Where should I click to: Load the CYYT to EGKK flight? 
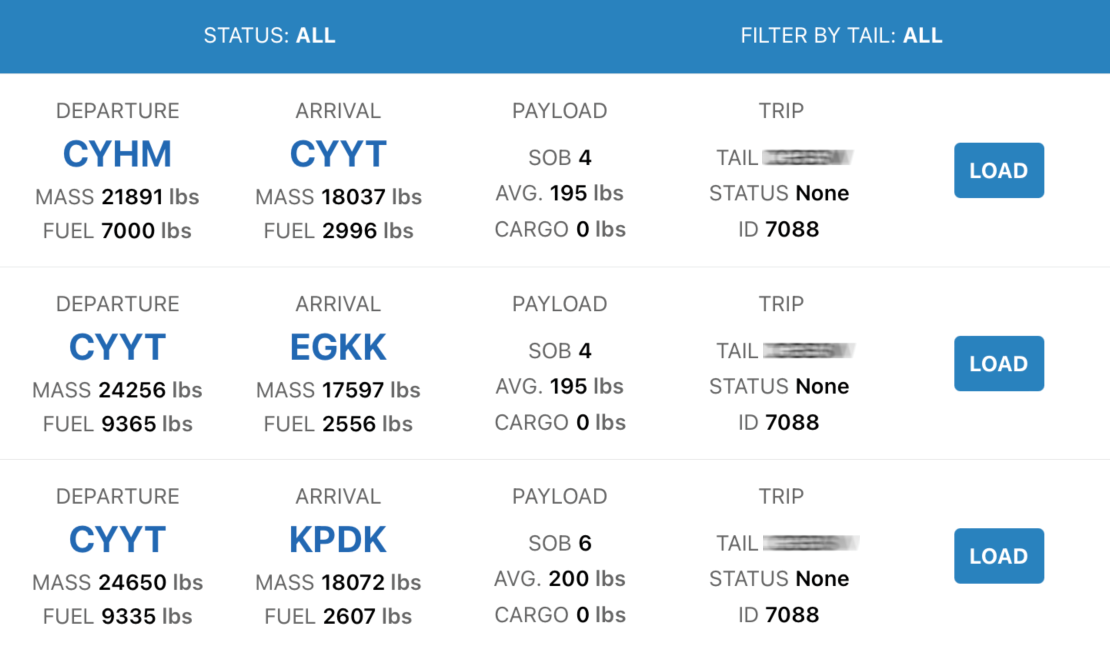(999, 364)
